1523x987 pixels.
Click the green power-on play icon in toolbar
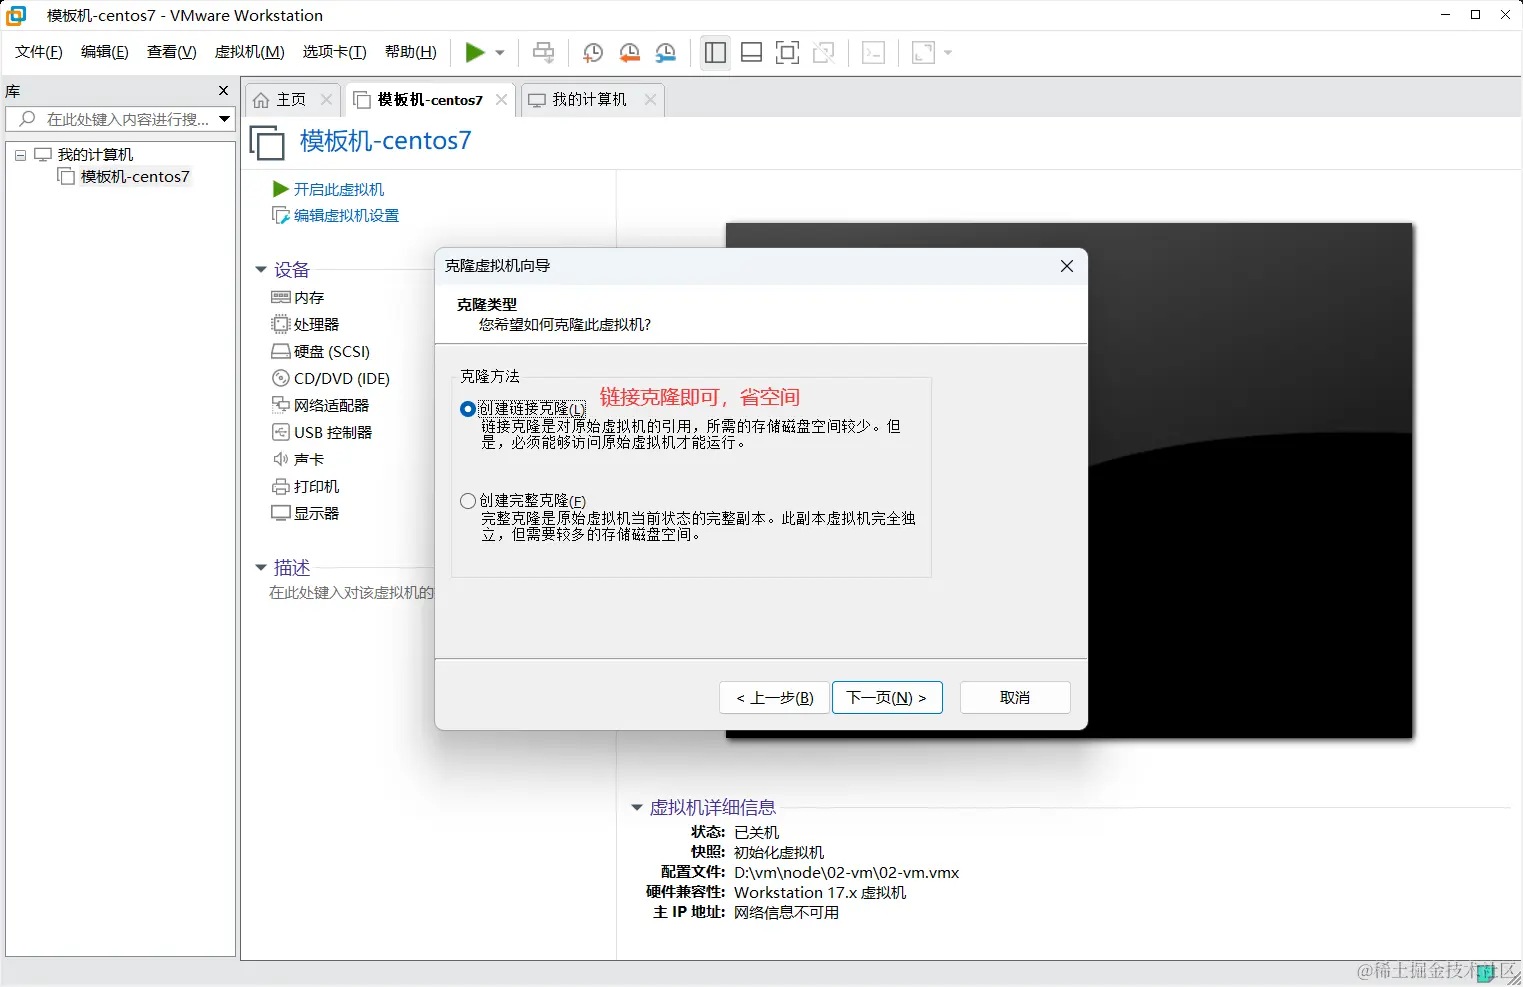(x=475, y=52)
